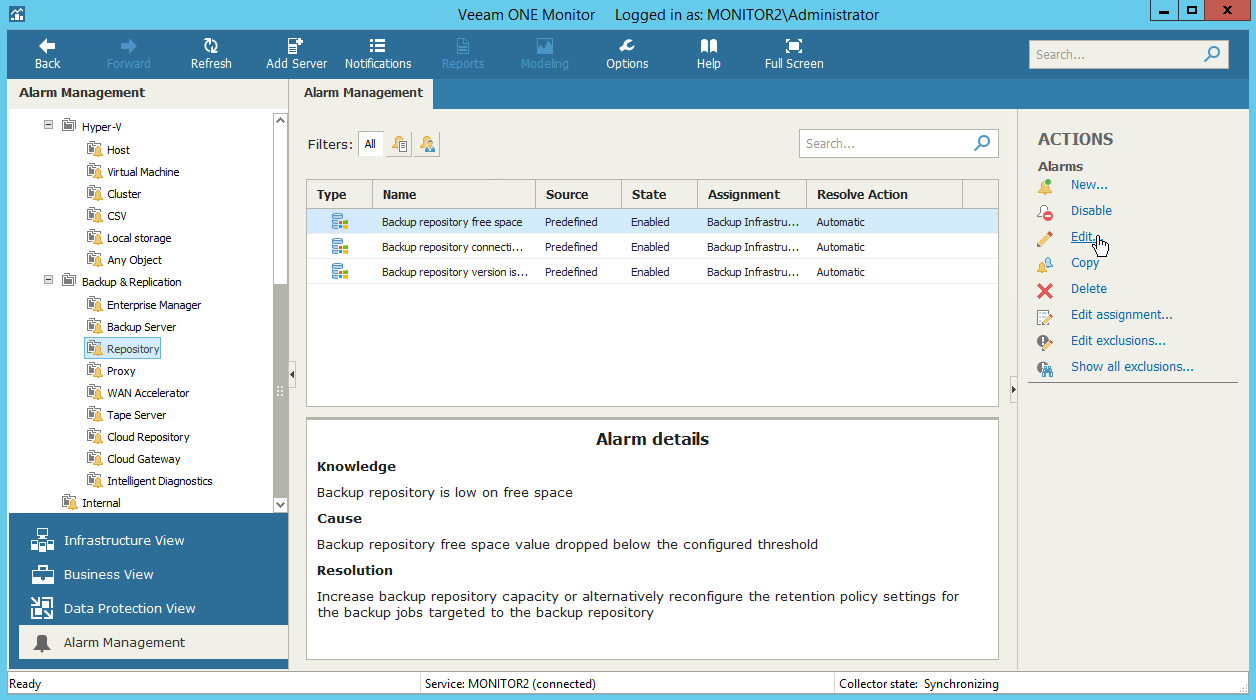This screenshot has width=1256, height=700.
Task: Collapse the right Actions pane arrow
Action: 1012,389
